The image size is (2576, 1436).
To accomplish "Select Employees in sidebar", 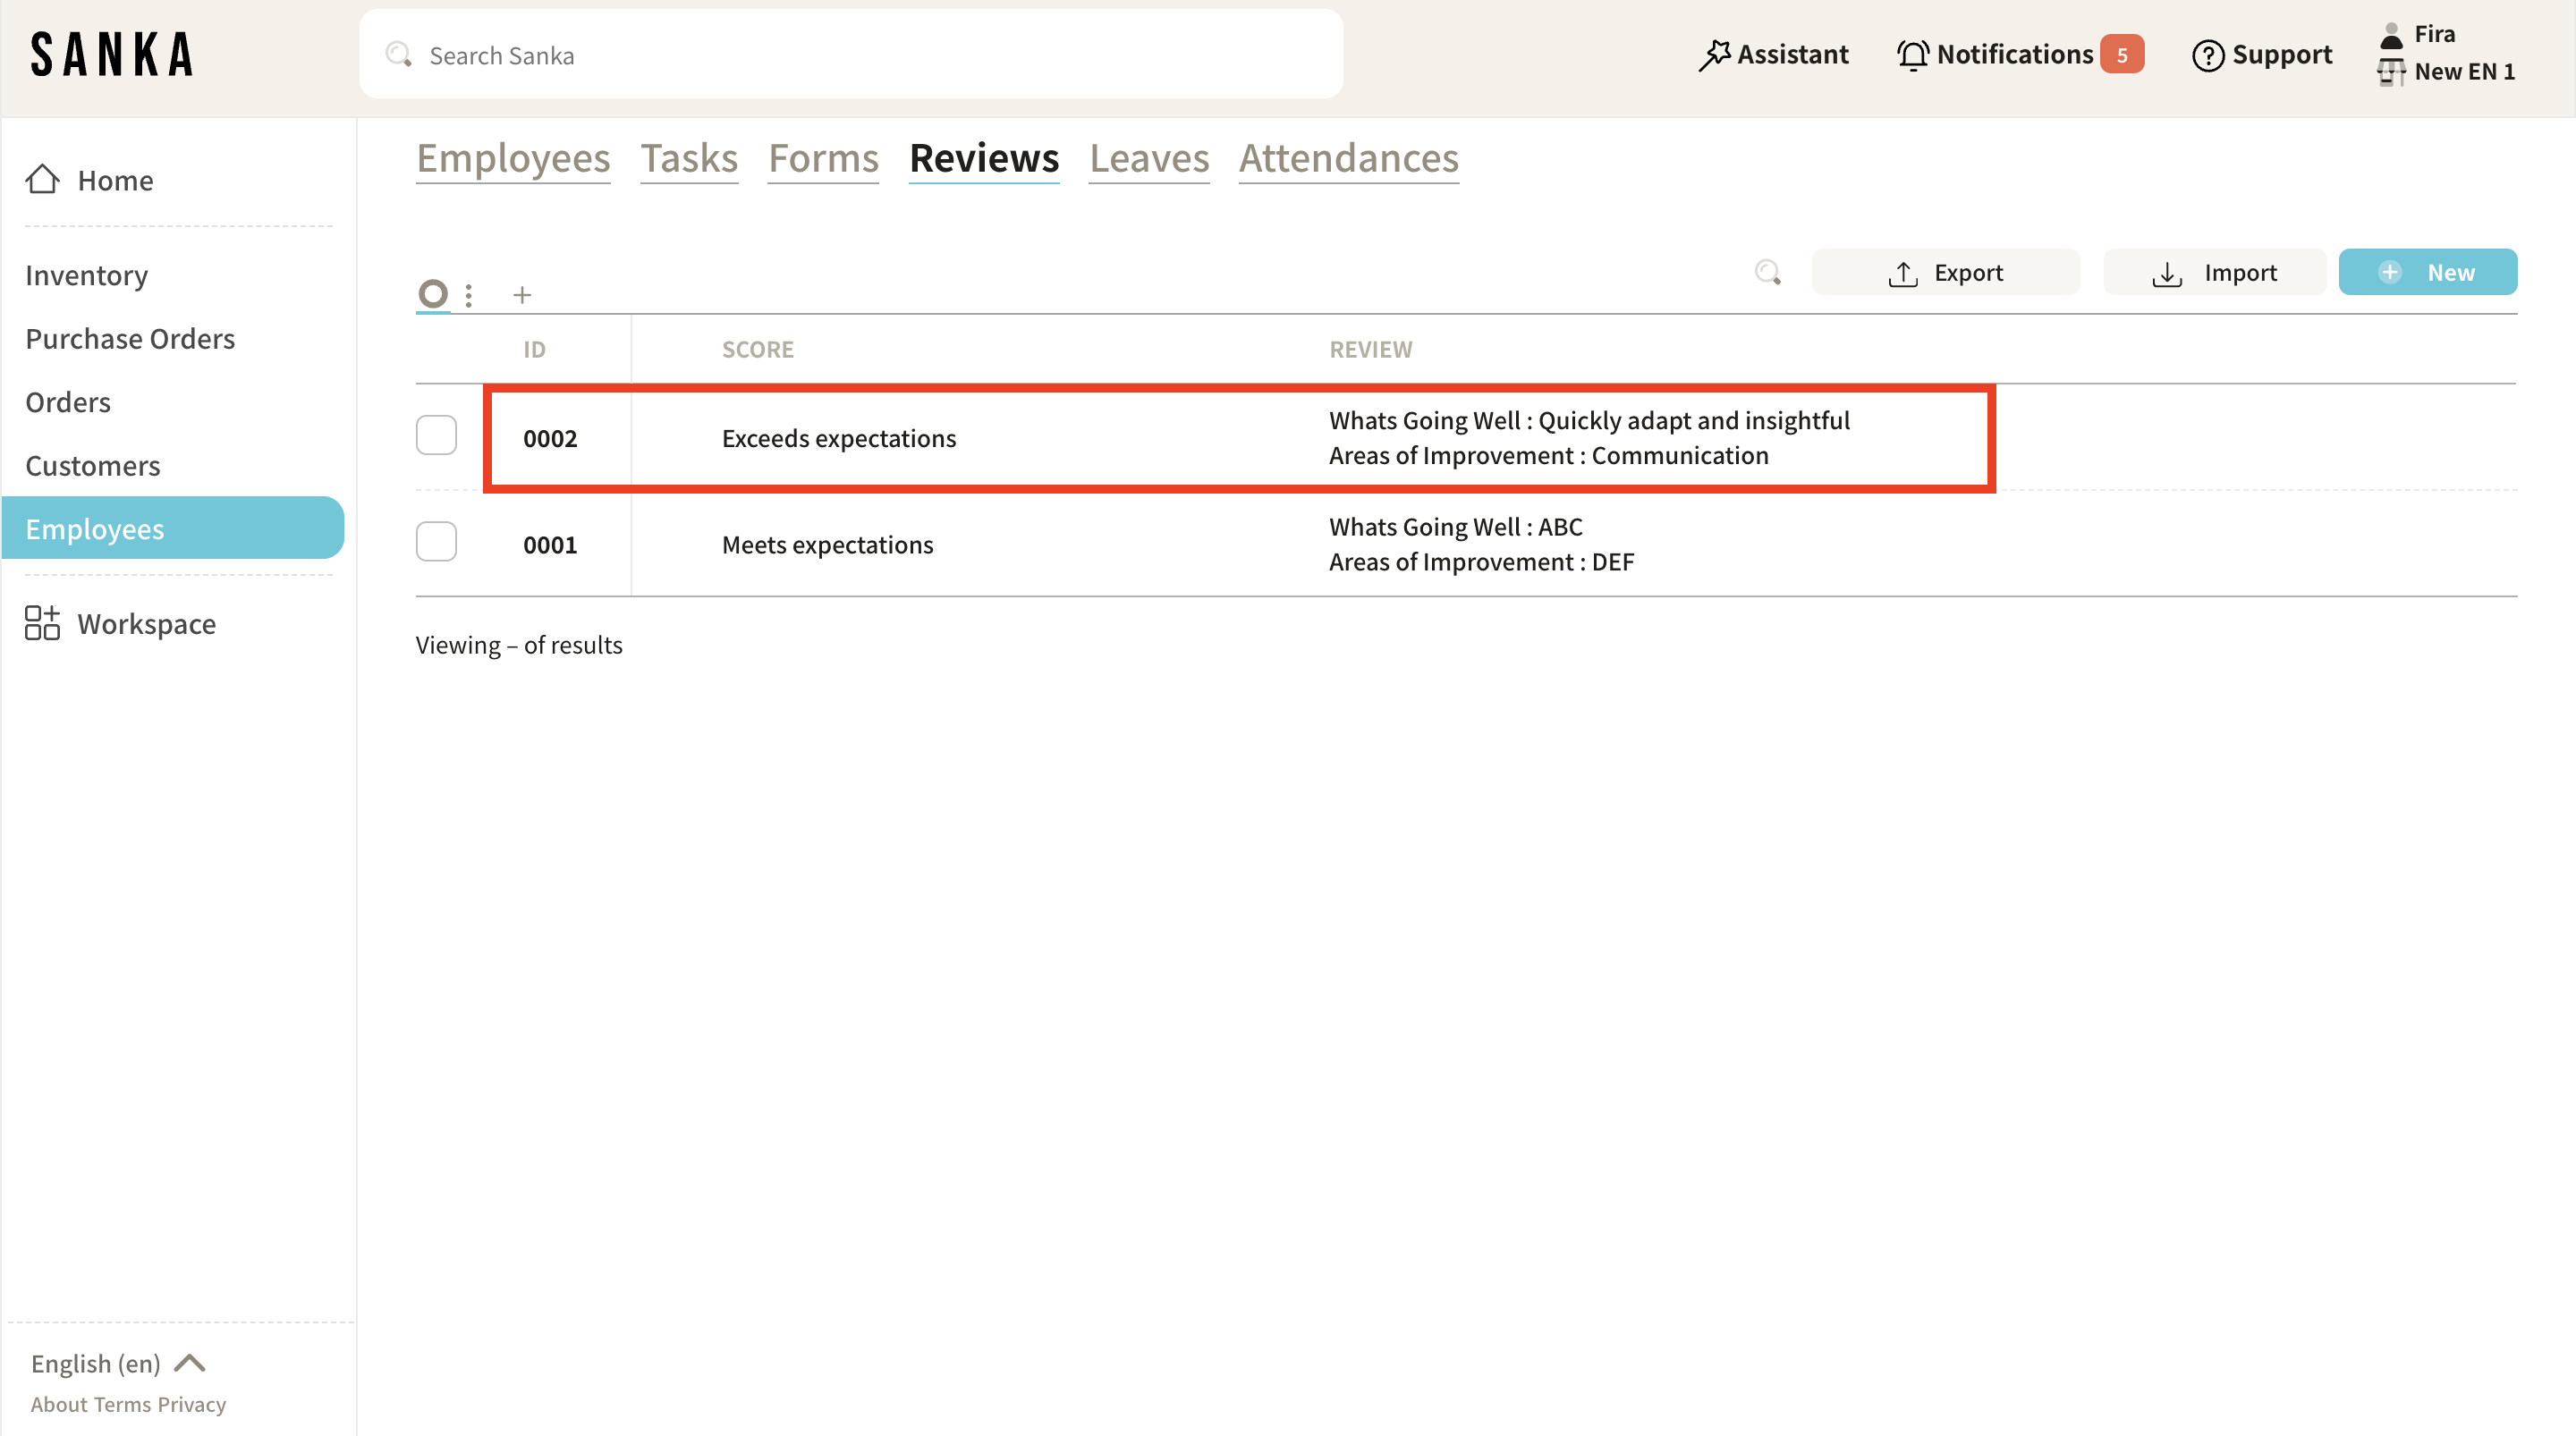I will [x=173, y=528].
